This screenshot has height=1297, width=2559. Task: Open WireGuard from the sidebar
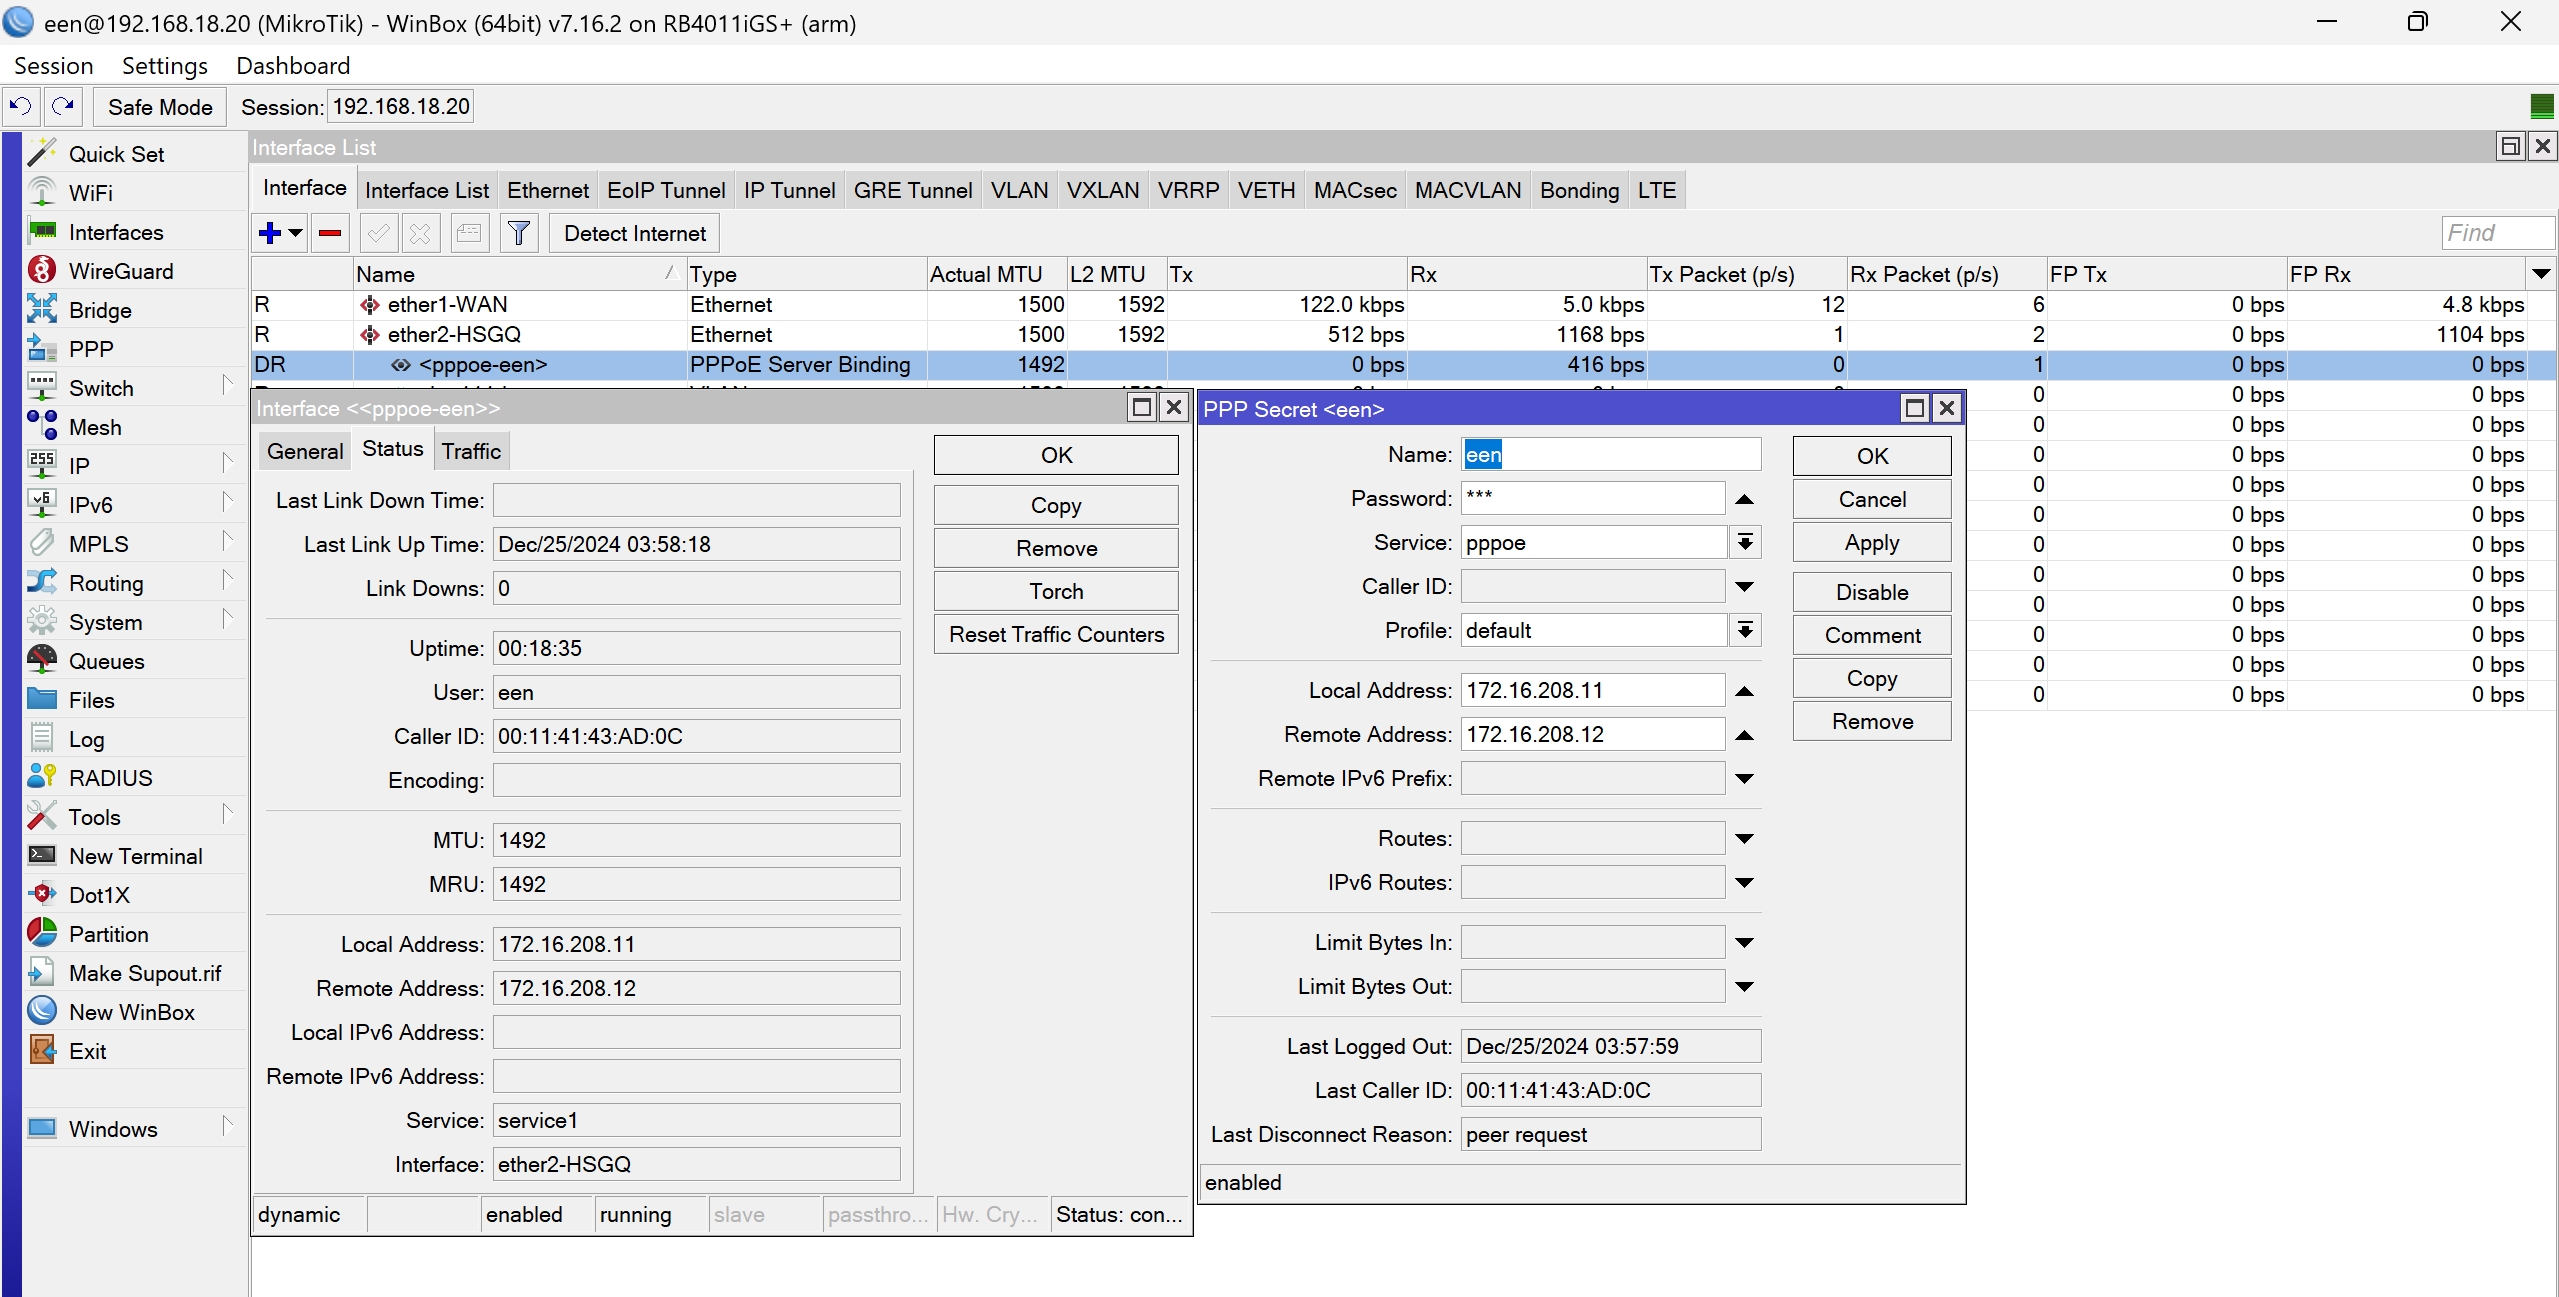tap(120, 271)
